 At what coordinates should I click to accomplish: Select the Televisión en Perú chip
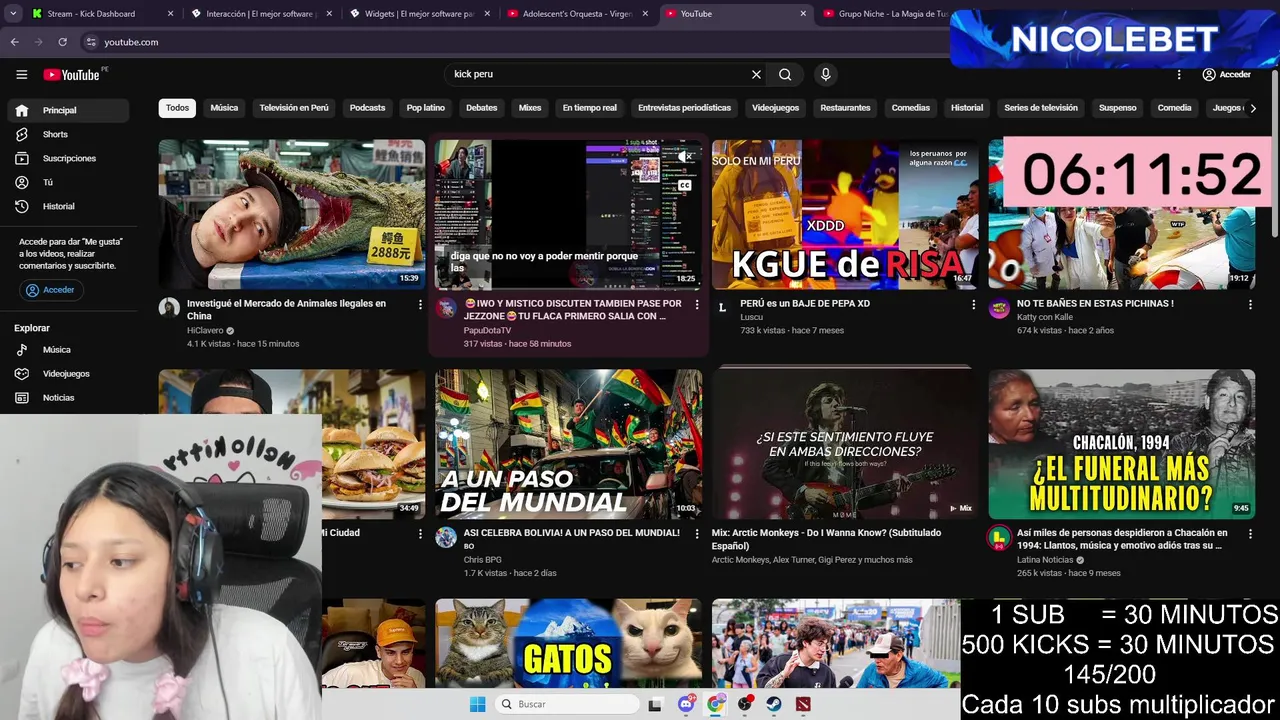pyautogui.click(x=294, y=108)
